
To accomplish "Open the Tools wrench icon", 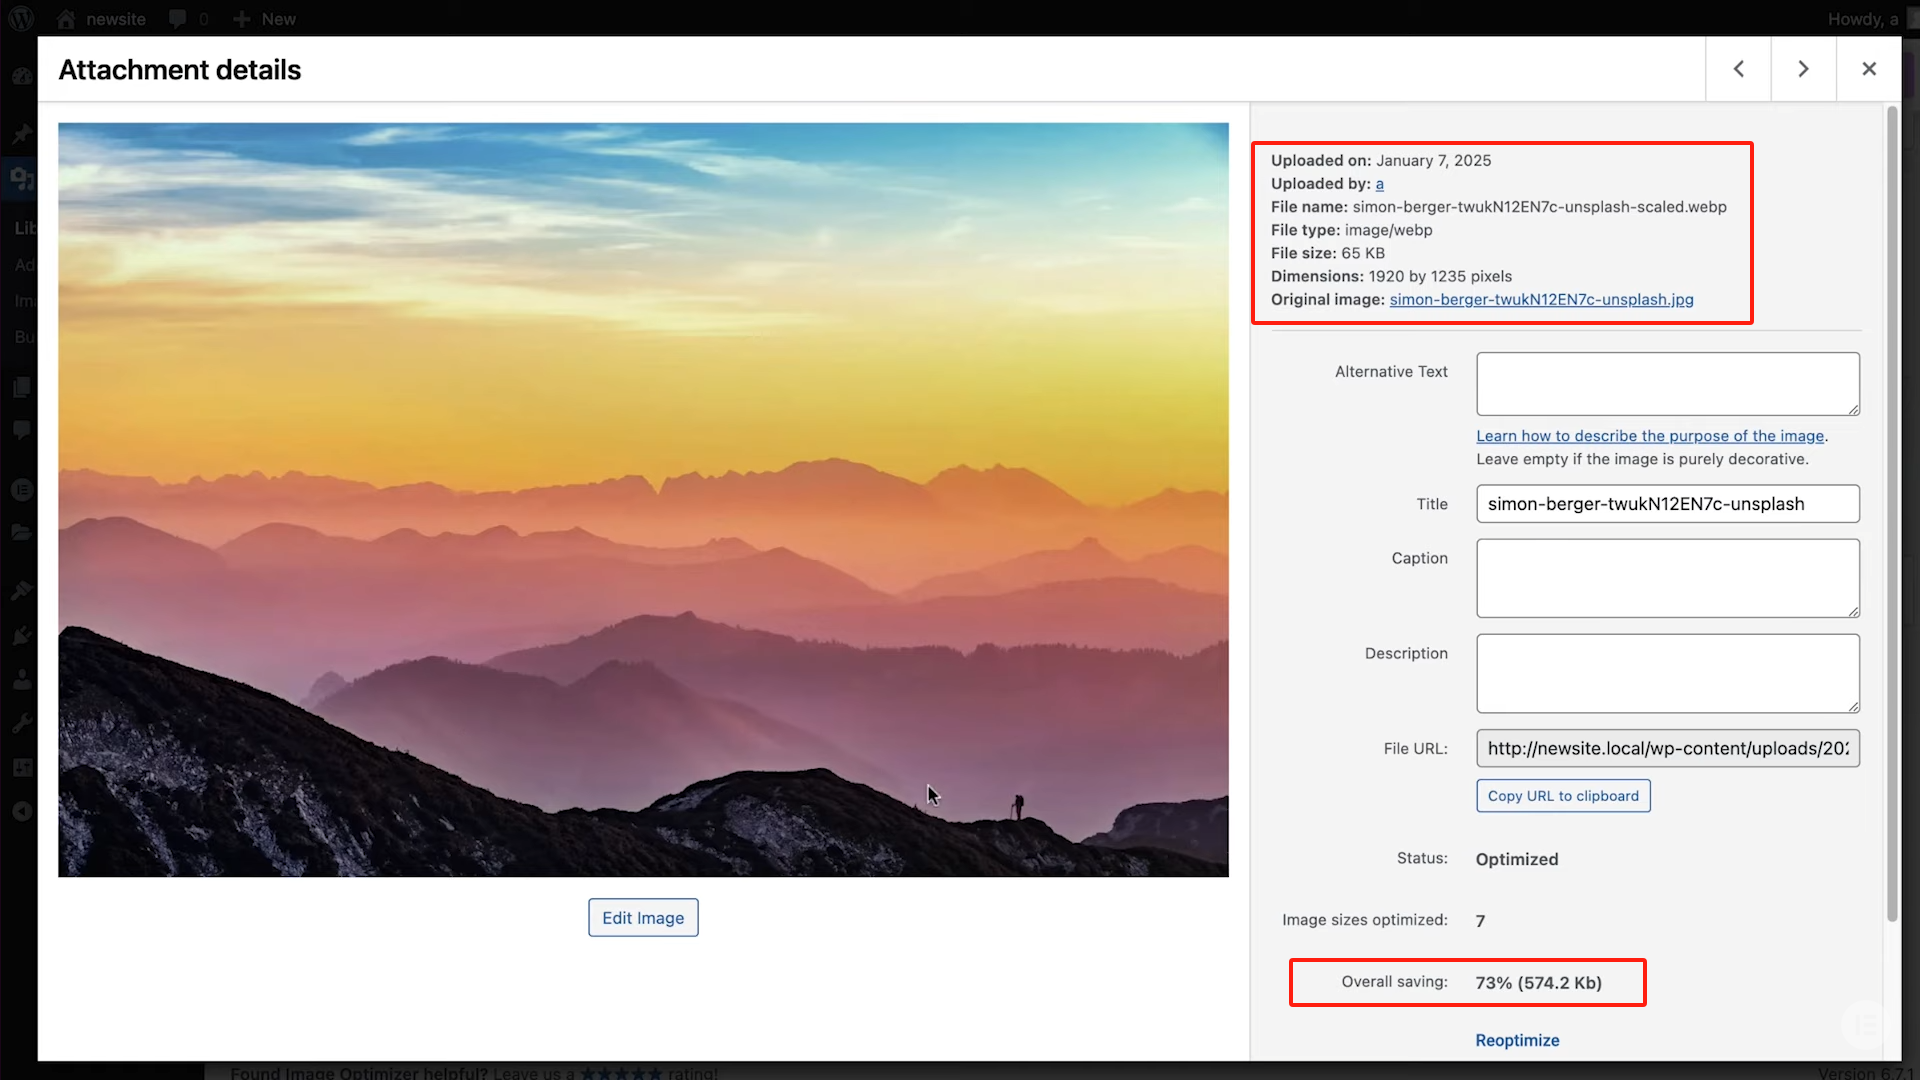I will point(22,723).
